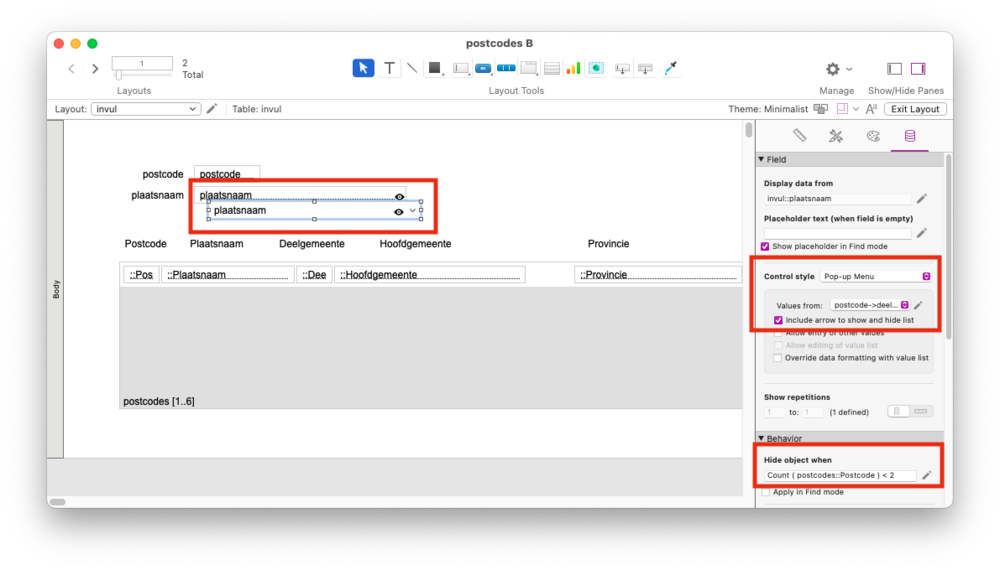Image resolution: width=1000 pixels, height=570 pixels.
Task: Select the Portal tool in toolbar
Action: click(551, 68)
